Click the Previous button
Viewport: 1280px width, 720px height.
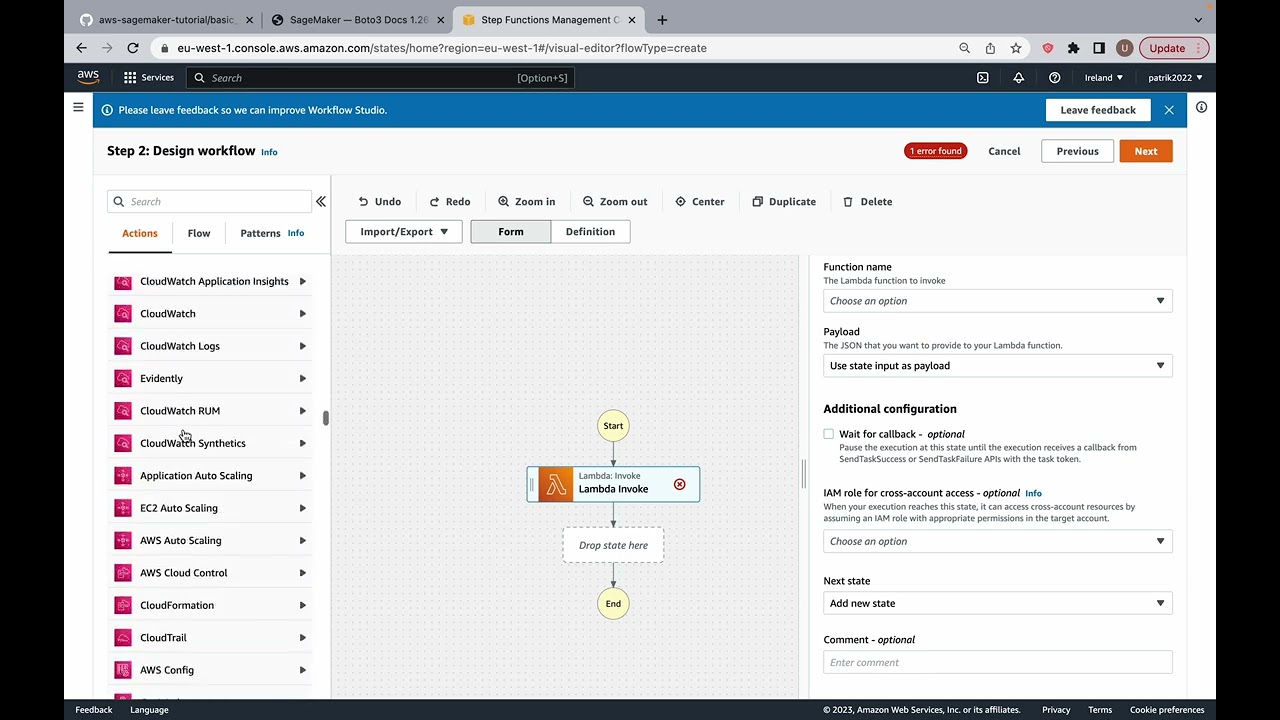tap(1077, 151)
